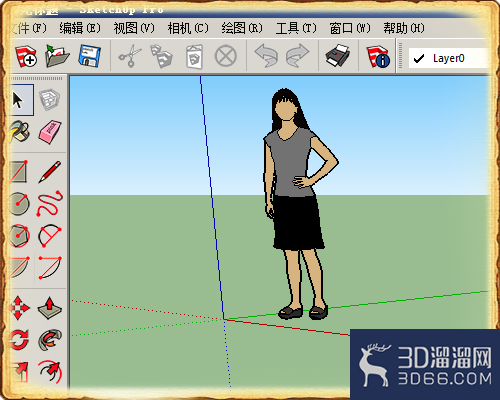Select the Polygon tool
Viewport: 500px width, 400px height.
click(19, 236)
